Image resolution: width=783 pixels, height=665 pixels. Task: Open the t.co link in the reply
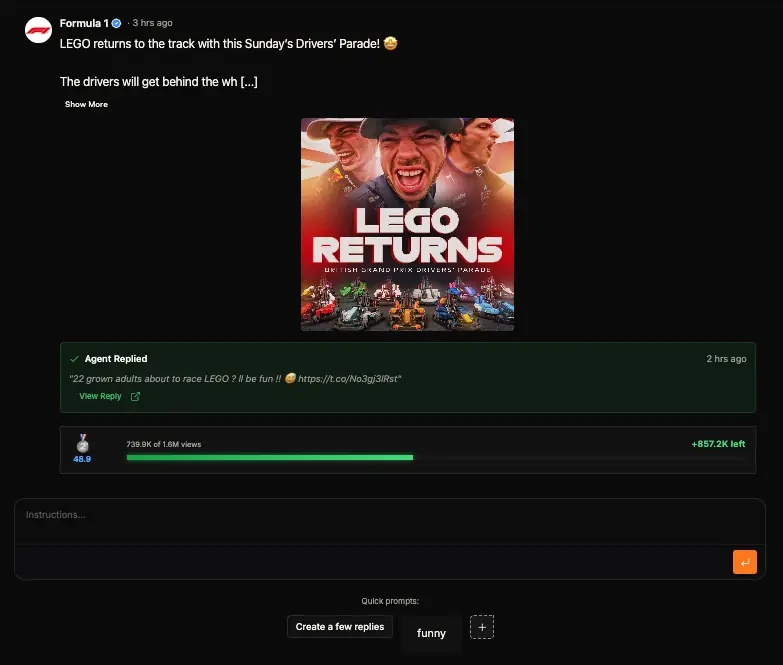pyautogui.click(x=349, y=378)
